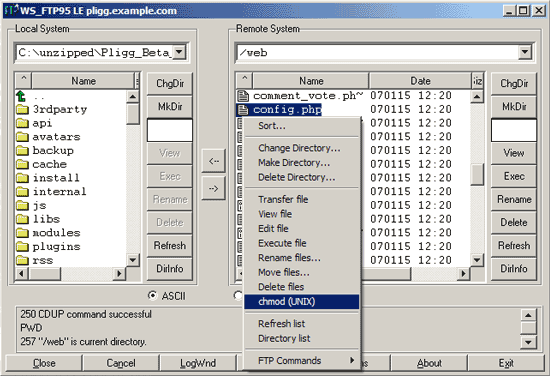Select the 3rdparty folder icon
Image resolution: width=550 pixels, height=376 pixels.
coord(22,109)
